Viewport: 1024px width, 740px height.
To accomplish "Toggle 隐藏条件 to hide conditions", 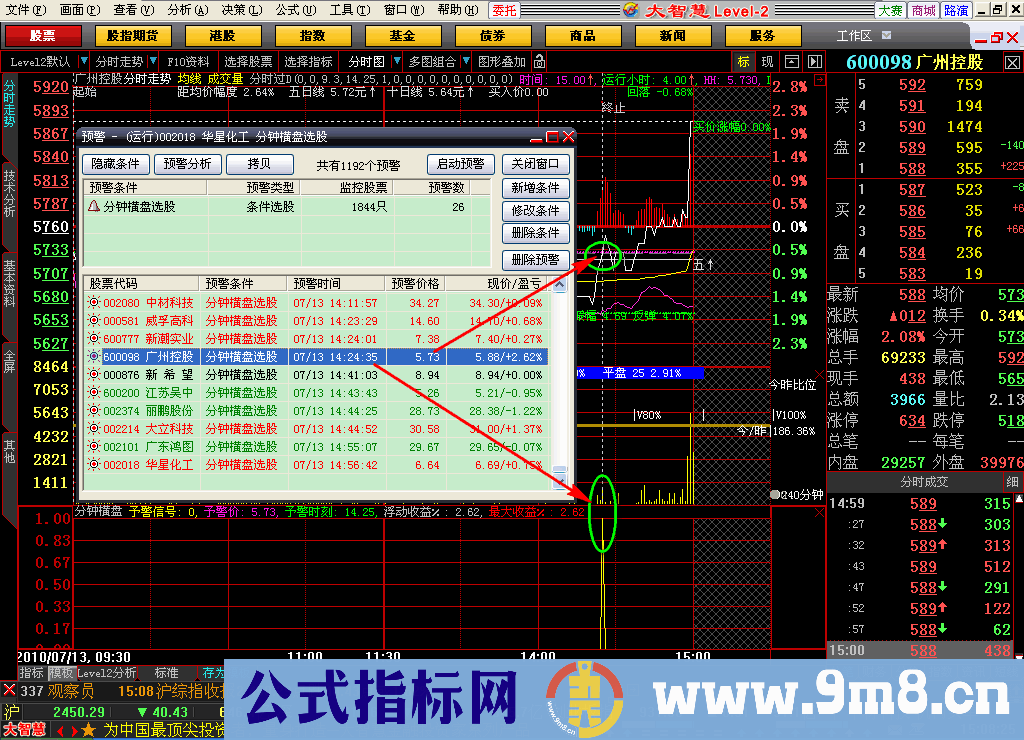I will coord(116,165).
